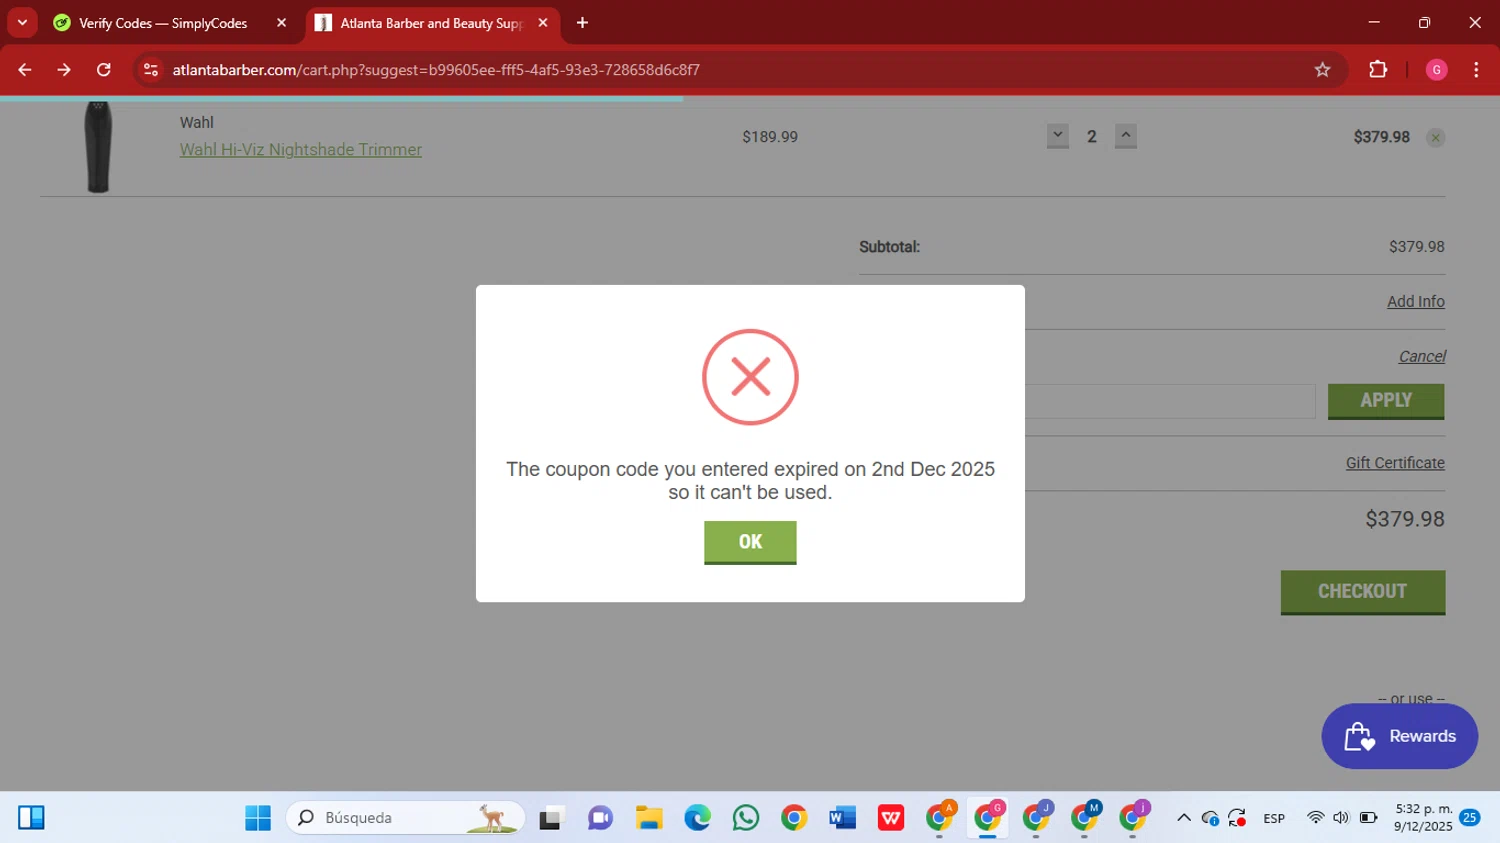
Task: Launch Microsoft Edge from the taskbar
Action: tap(697, 818)
